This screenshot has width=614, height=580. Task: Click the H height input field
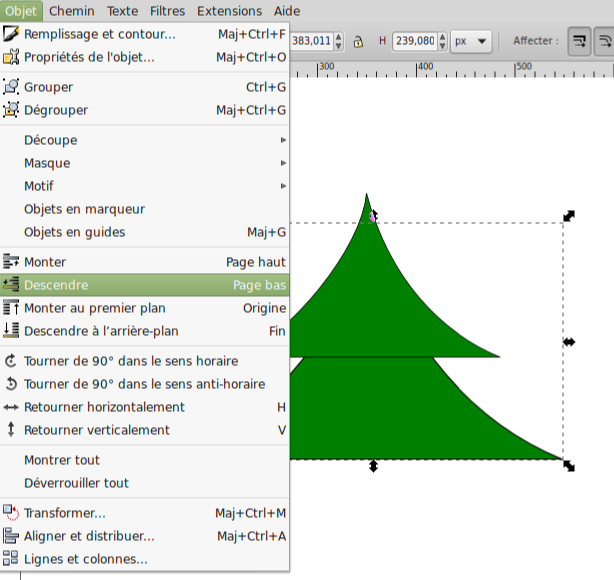pyautogui.click(x=415, y=41)
